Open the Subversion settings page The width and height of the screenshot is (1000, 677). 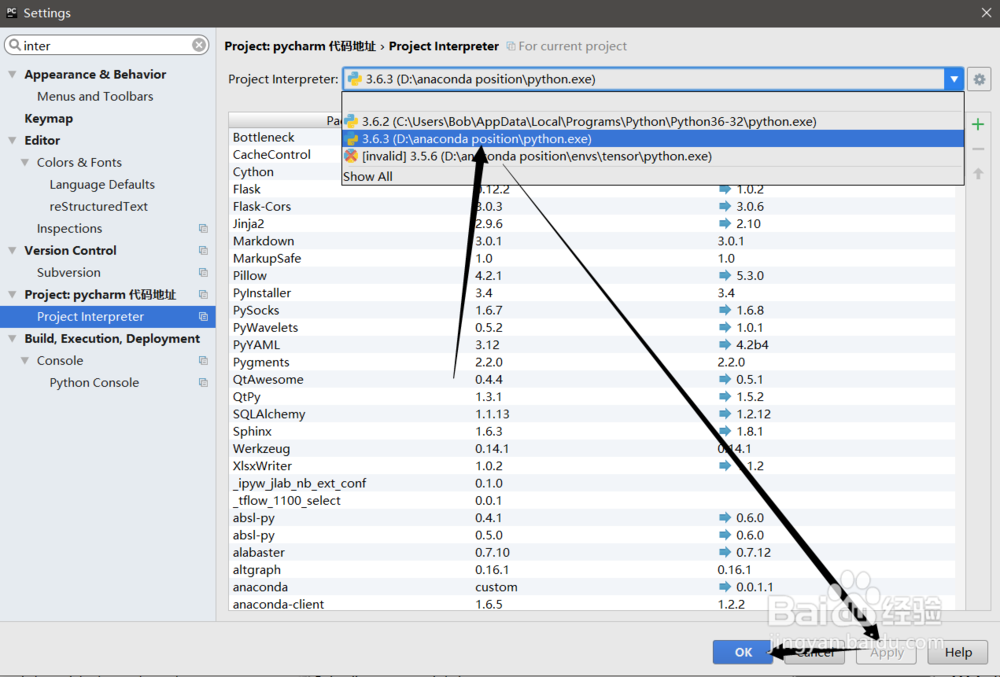68,272
